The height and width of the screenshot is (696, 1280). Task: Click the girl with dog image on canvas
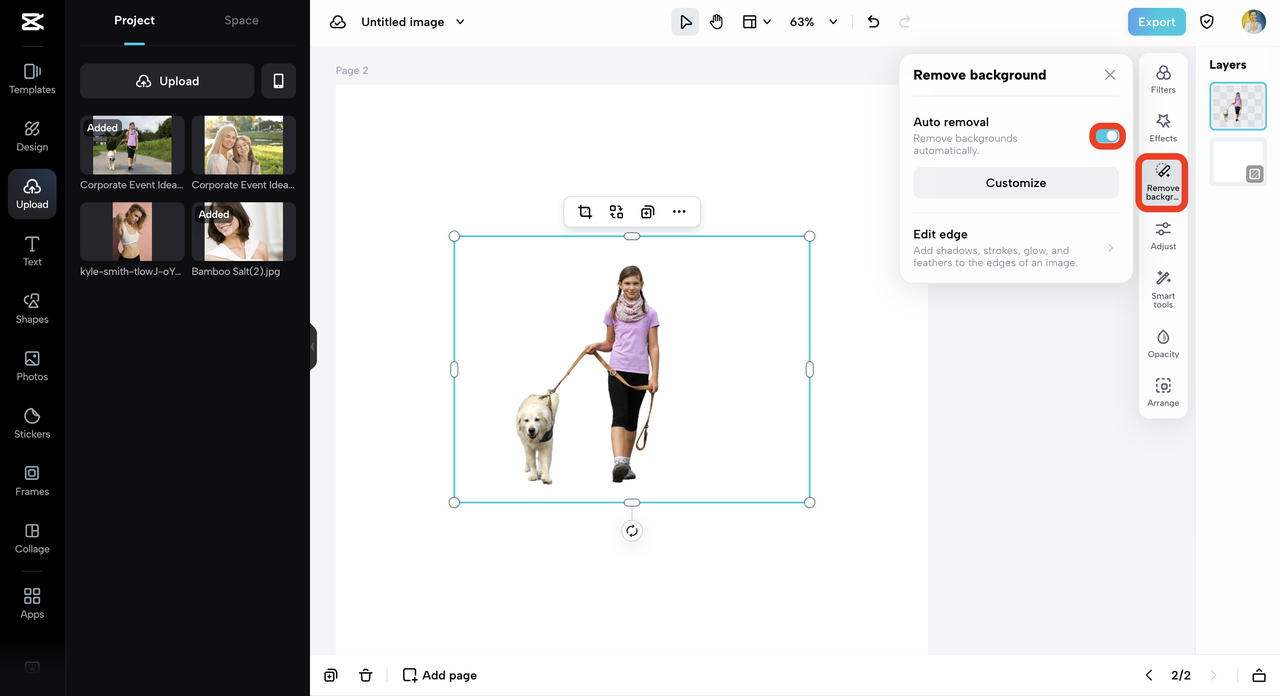[632, 369]
